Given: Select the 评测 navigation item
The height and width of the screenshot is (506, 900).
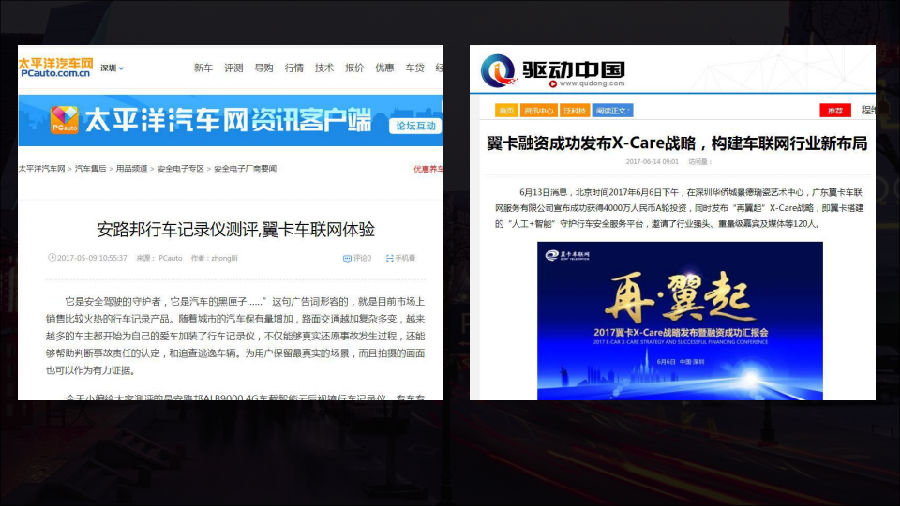Looking at the screenshot, I should [x=233, y=68].
